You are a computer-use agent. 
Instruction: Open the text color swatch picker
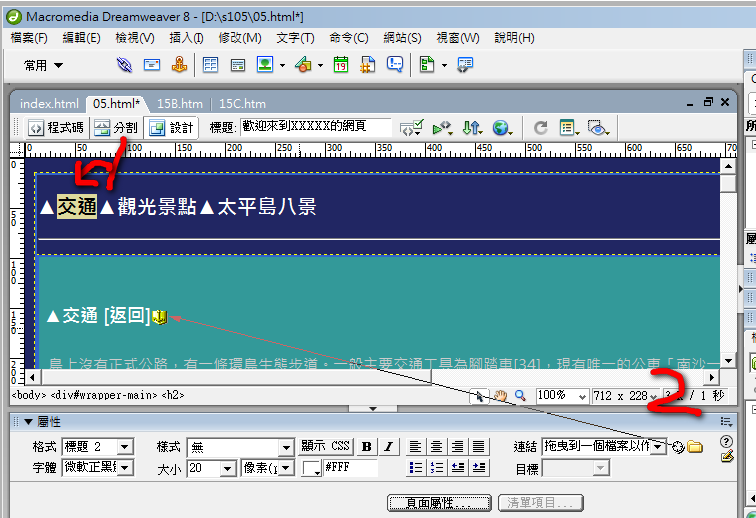click(311, 468)
